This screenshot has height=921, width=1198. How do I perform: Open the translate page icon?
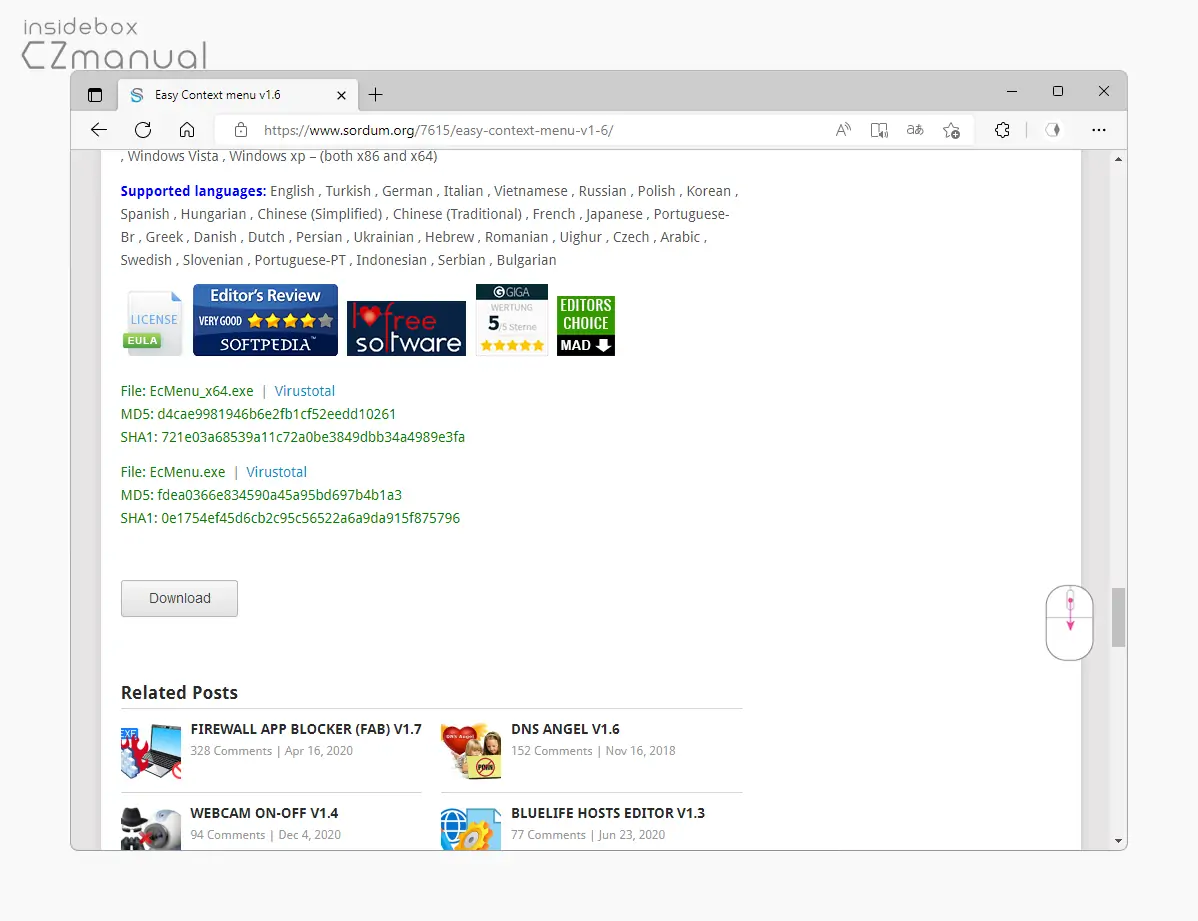915,130
